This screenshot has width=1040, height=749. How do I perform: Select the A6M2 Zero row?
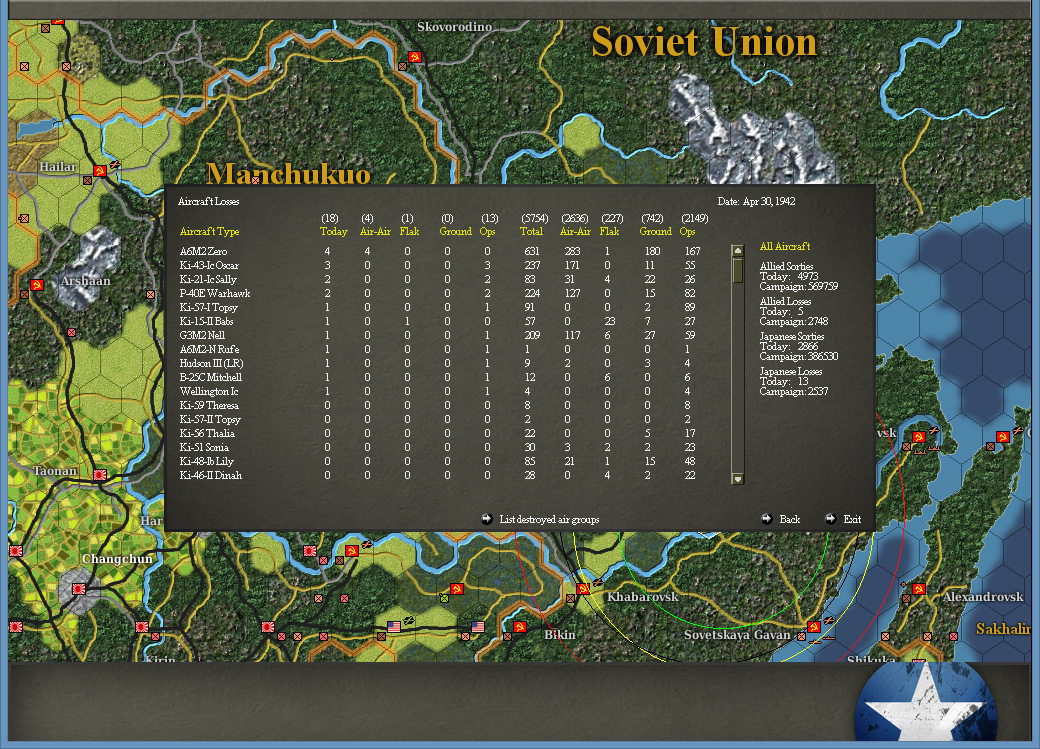pyautogui.click(x=440, y=251)
